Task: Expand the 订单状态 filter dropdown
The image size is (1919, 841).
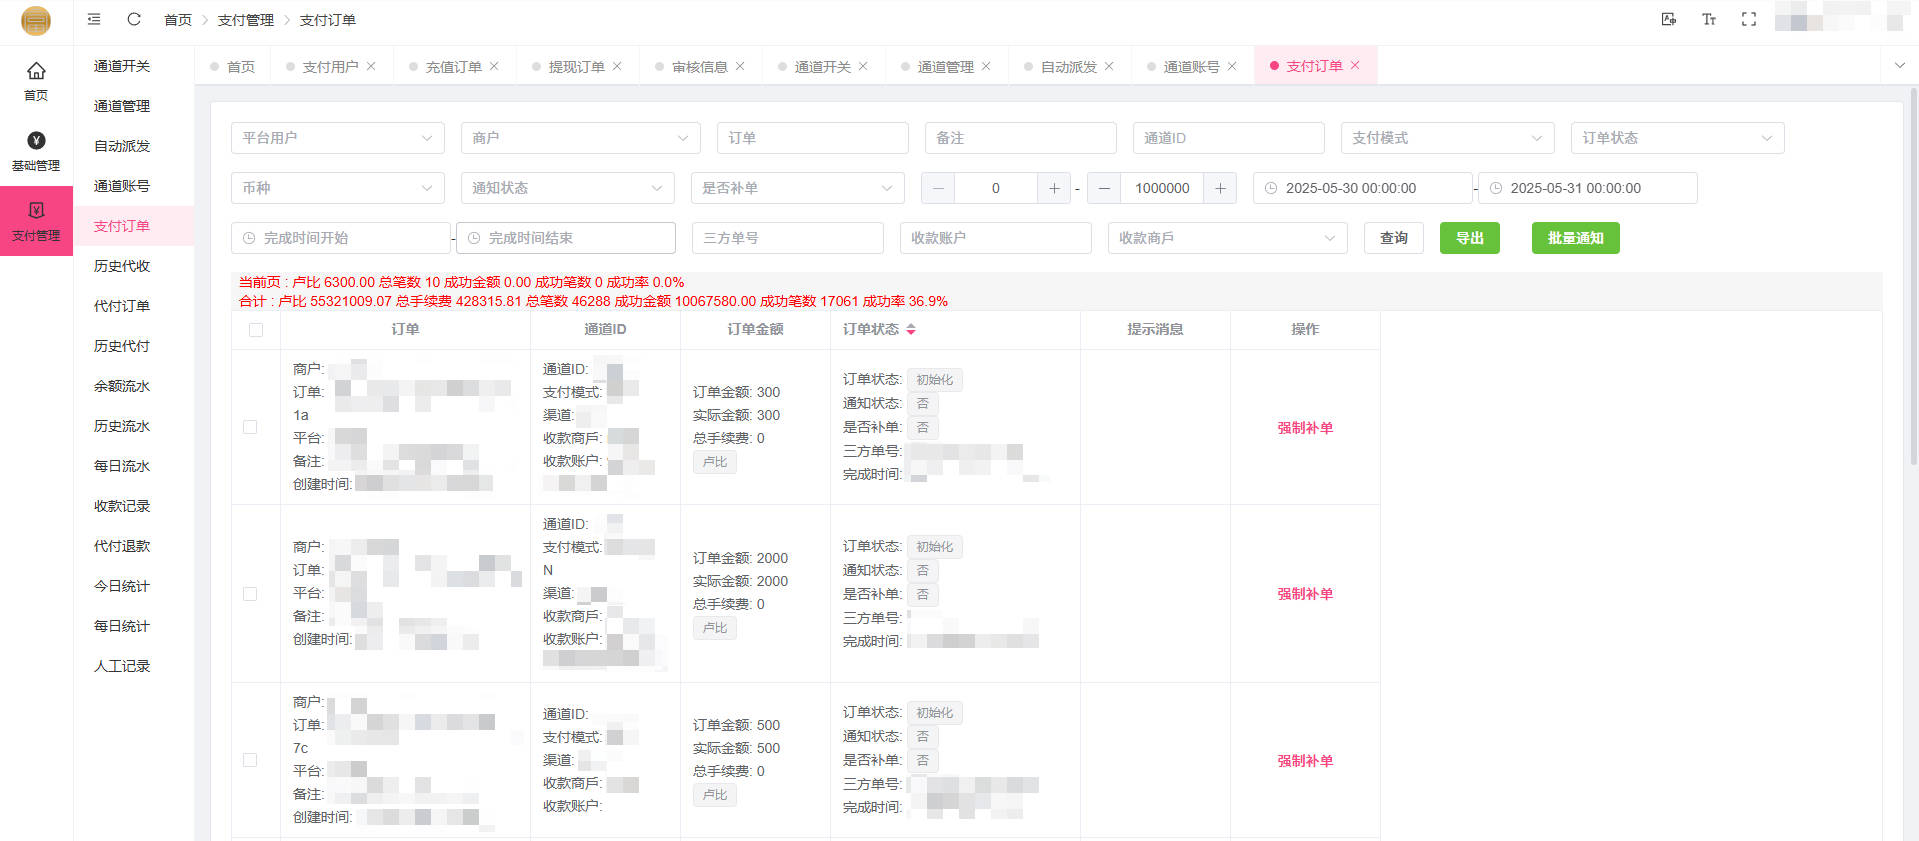Action: (1676, 138)
